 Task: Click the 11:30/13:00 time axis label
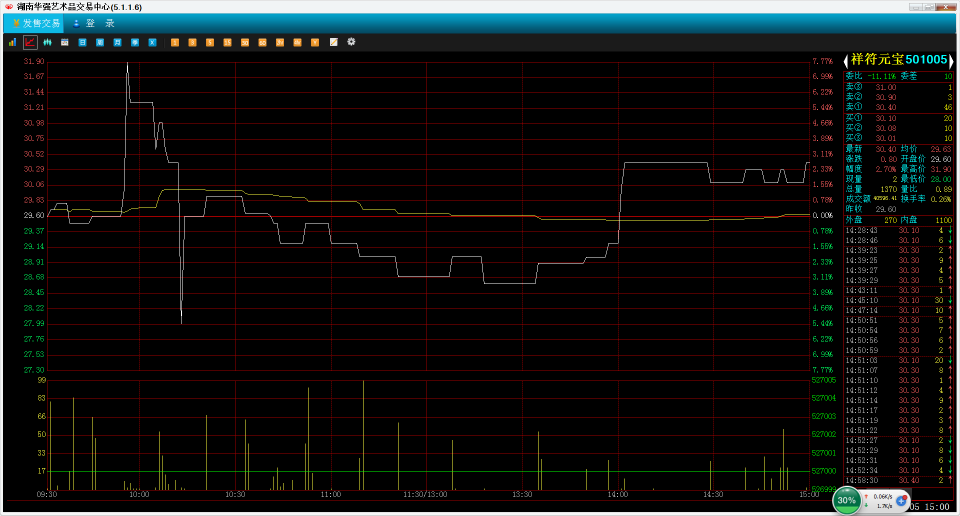pyautogui.click(x=425, y=495)
